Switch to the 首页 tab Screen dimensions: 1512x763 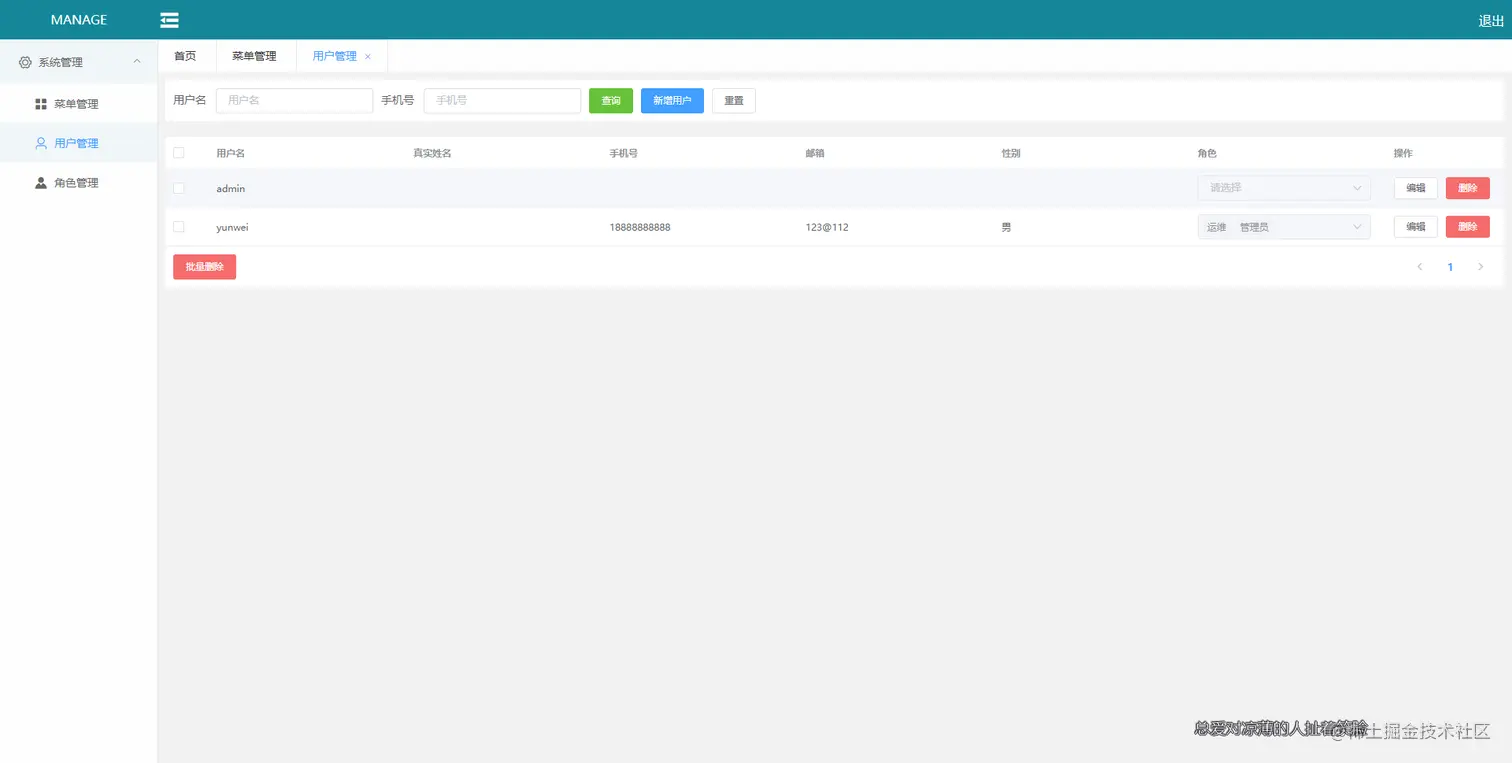(186, 56)
